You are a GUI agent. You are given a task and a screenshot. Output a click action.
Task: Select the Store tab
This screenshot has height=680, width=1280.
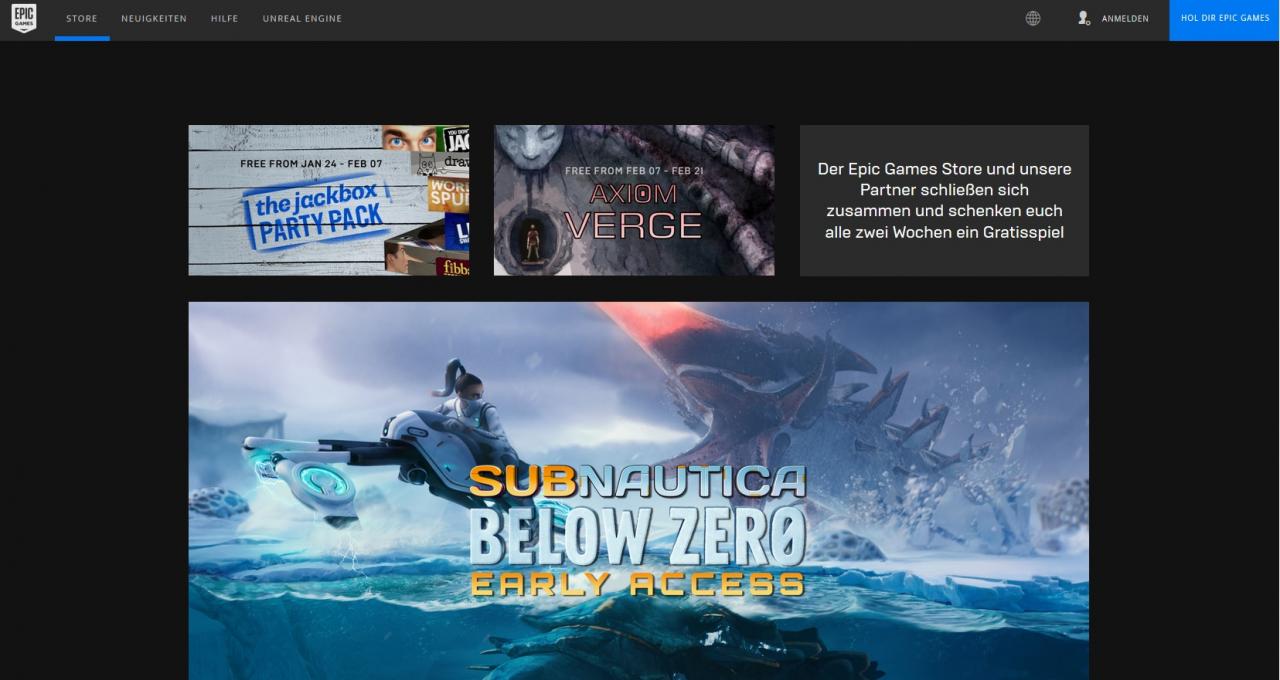(82, 19)
